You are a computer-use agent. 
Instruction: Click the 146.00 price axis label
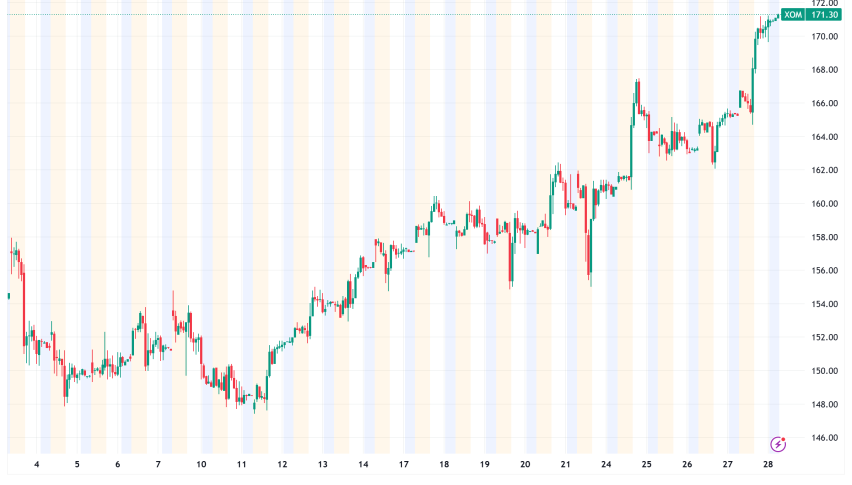(x=824, y=438)
